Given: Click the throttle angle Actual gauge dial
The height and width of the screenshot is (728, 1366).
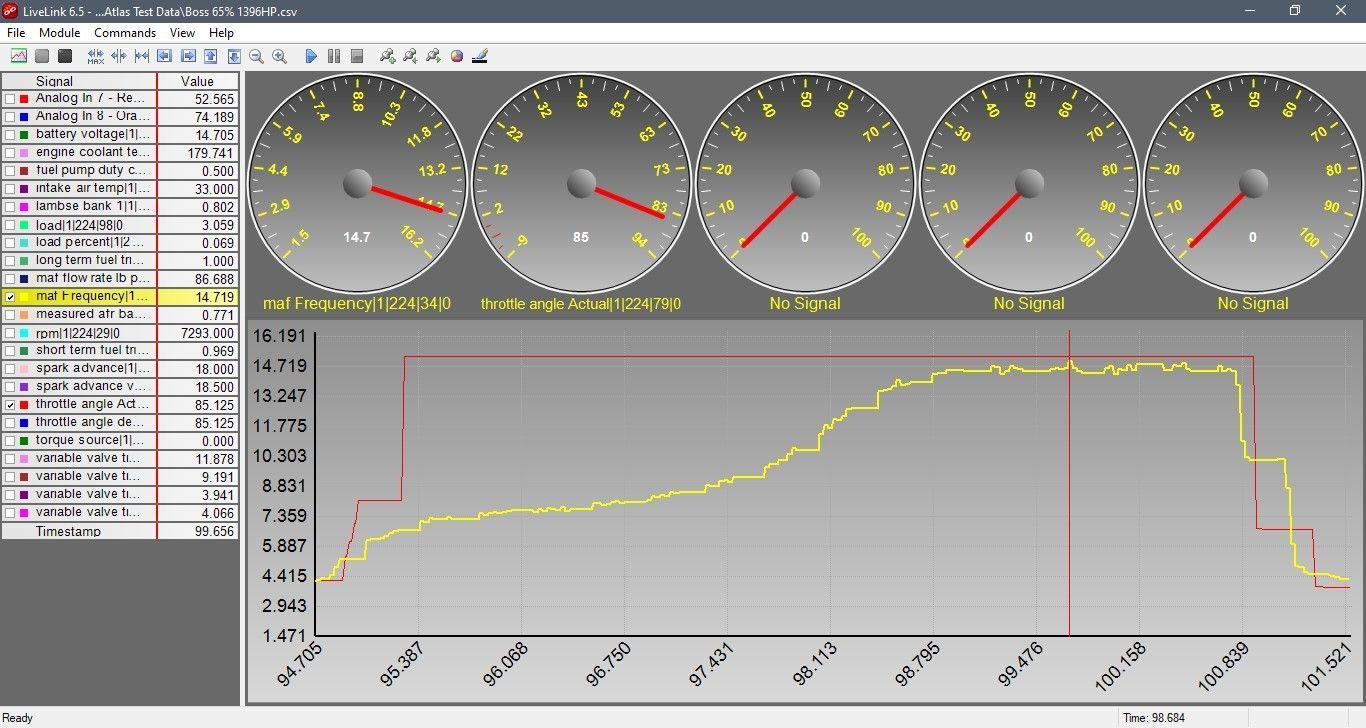Looking at the screenshot, I should 581,184.
